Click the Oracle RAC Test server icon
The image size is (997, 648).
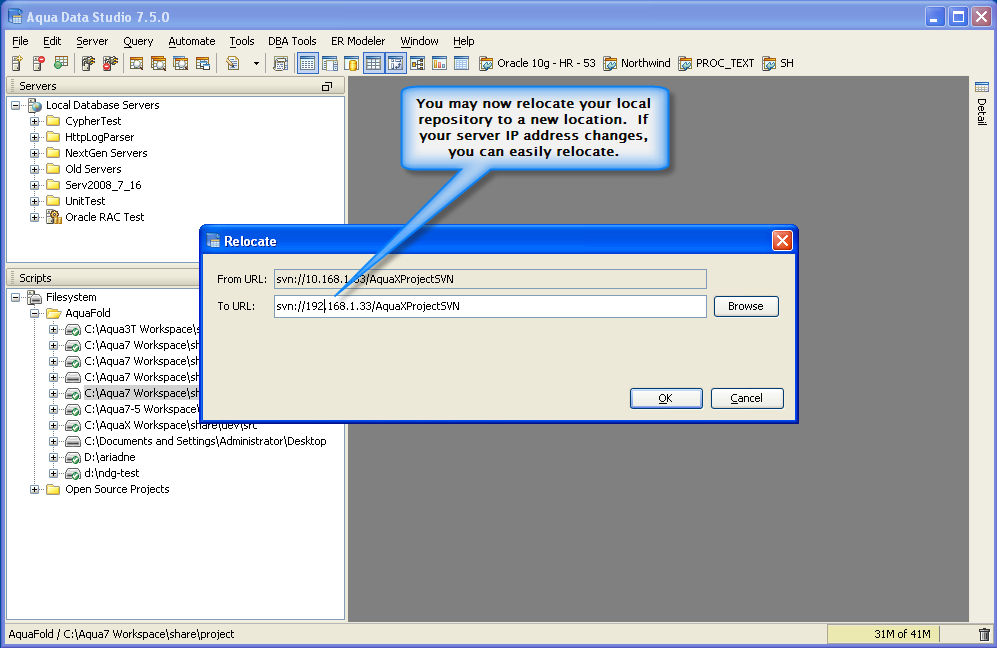[x=54, y=217]
